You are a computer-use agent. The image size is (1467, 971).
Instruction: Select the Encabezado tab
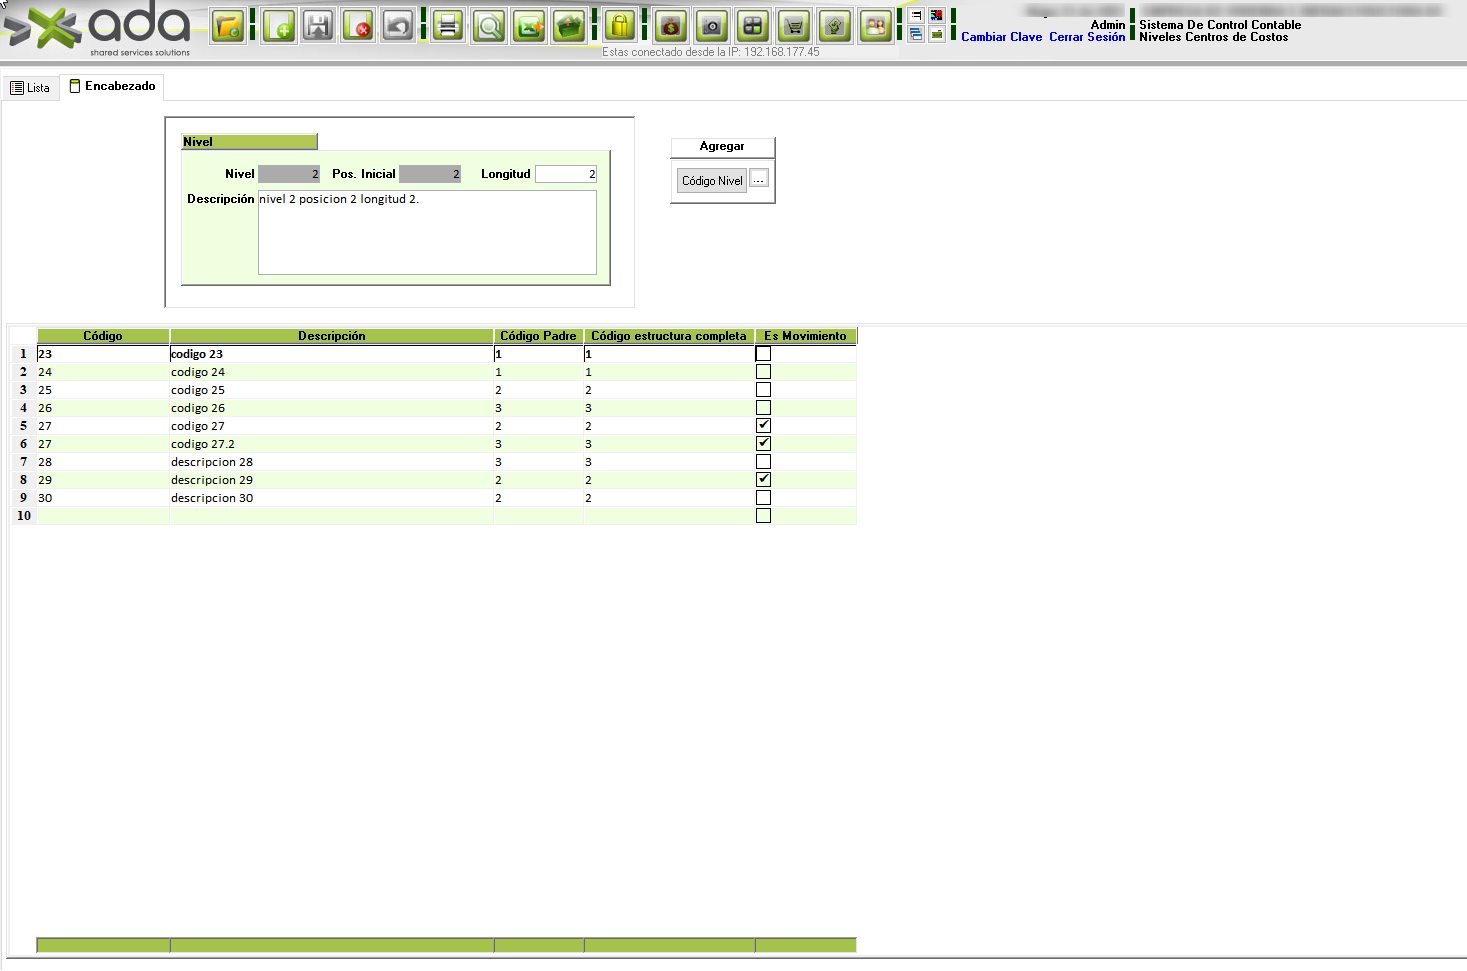click(x=112, y=87)
